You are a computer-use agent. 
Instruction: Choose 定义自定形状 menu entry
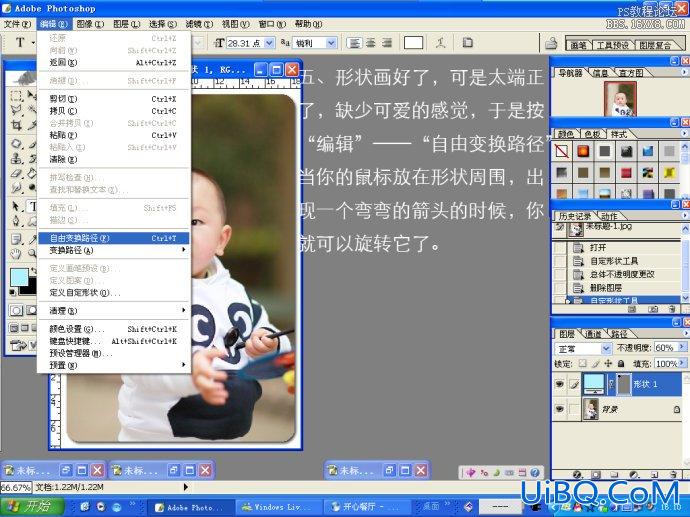(114, 293)
